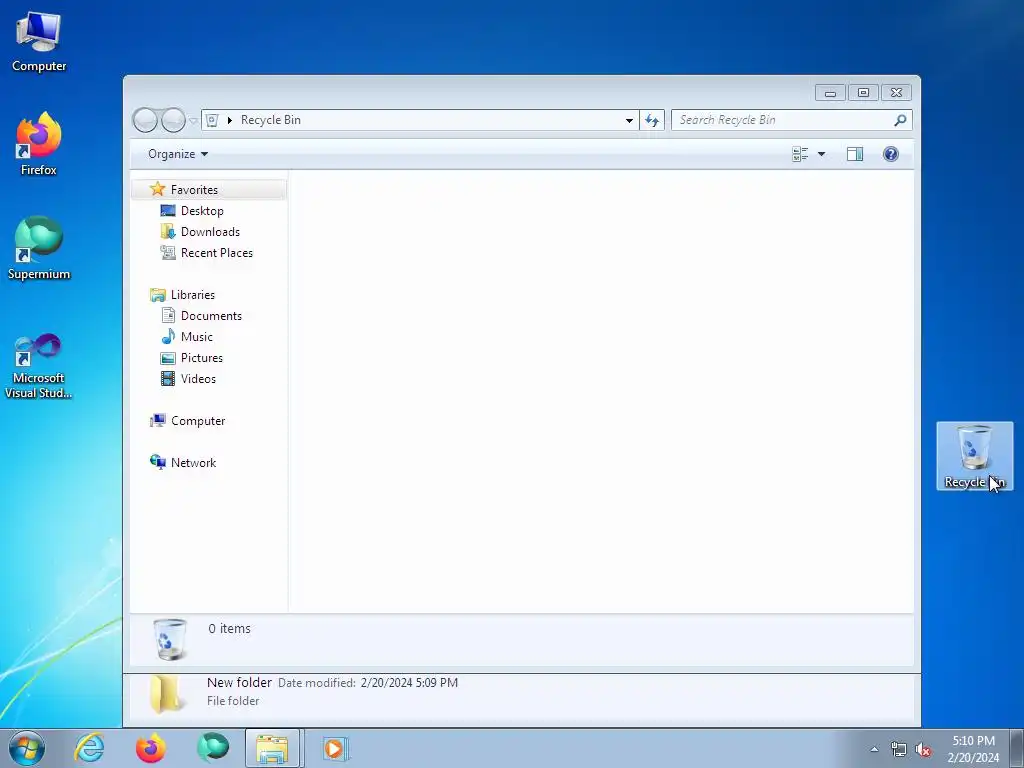Refresh the Recycle Bin view
Screen dimensions: 1024x768
[x=652, y=120]
